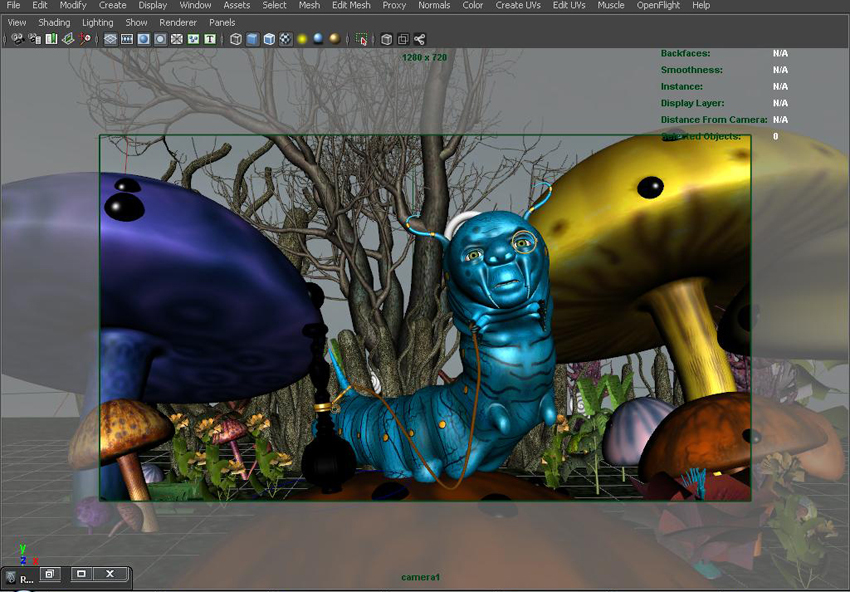This screenshot has height=592, width=850.
Task: Open the panel Show menu
Action: click(136, 23)
